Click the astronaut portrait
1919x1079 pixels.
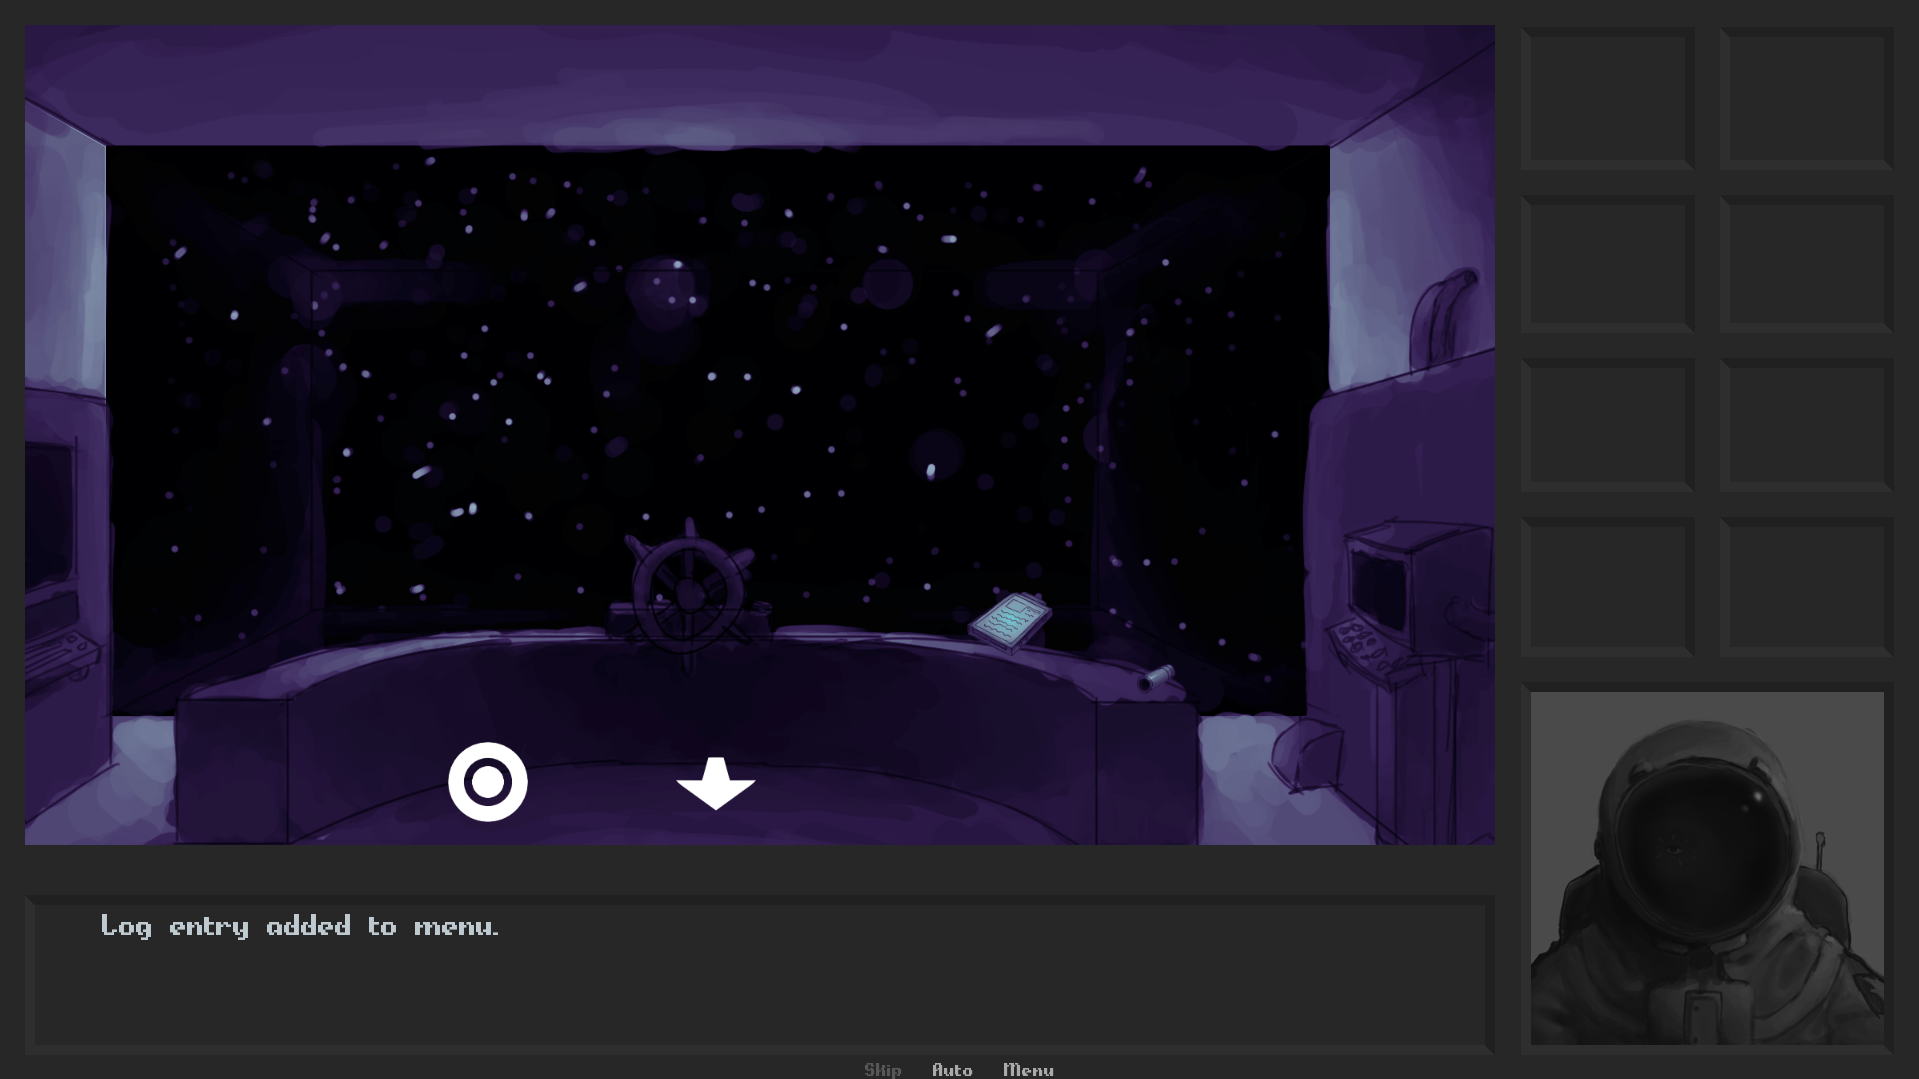[x=1707, y=868]
